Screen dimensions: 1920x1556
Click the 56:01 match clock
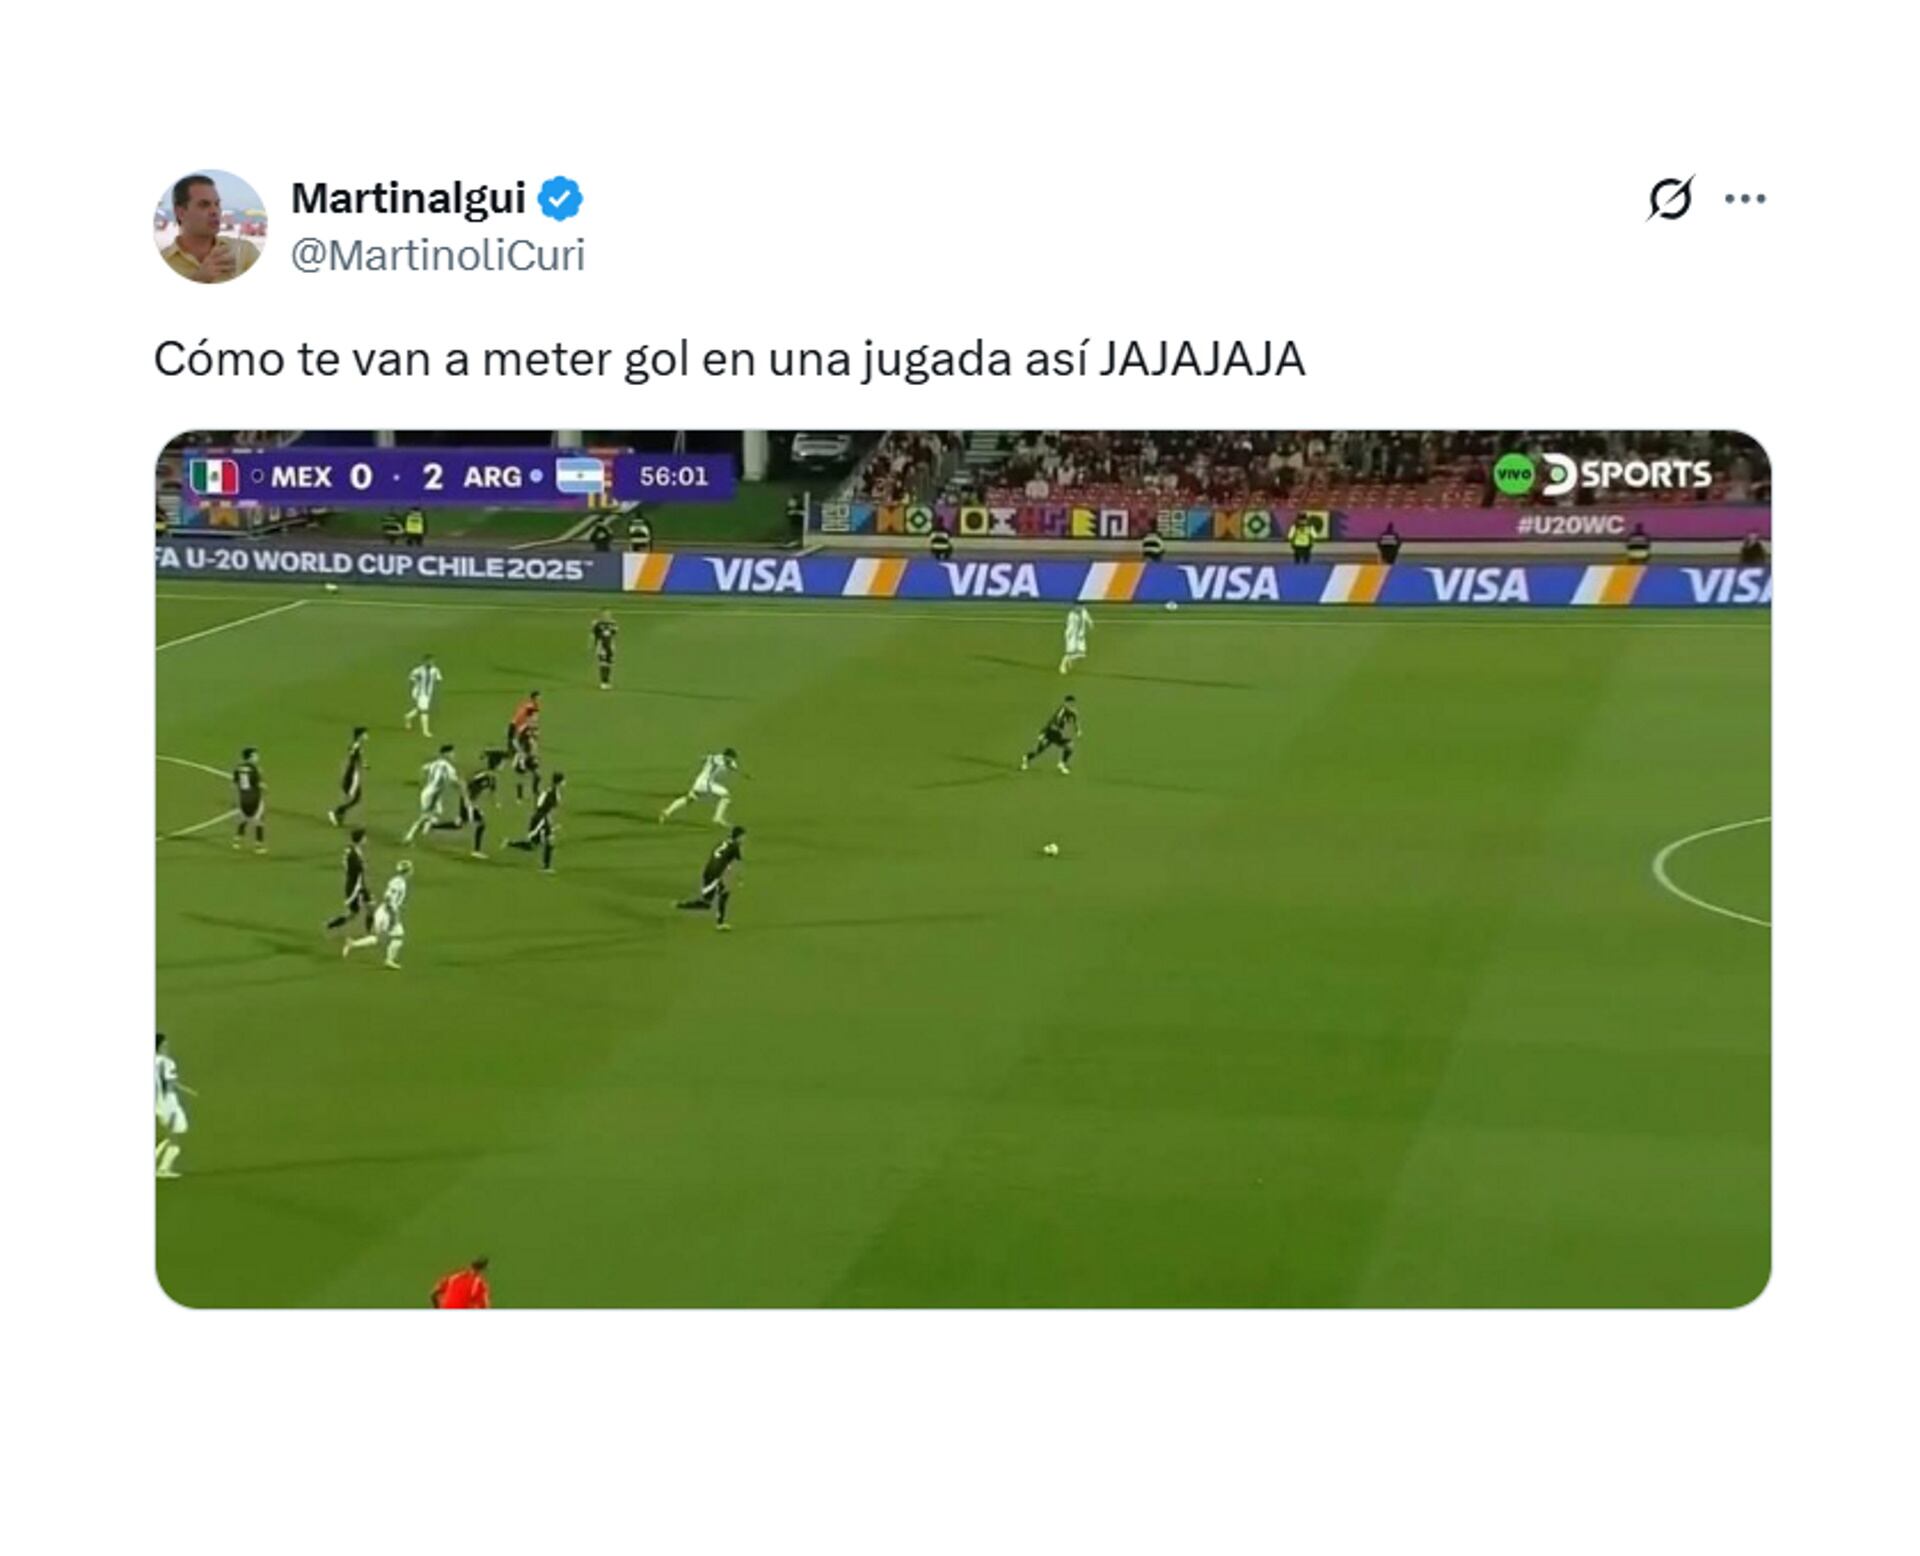674,477
